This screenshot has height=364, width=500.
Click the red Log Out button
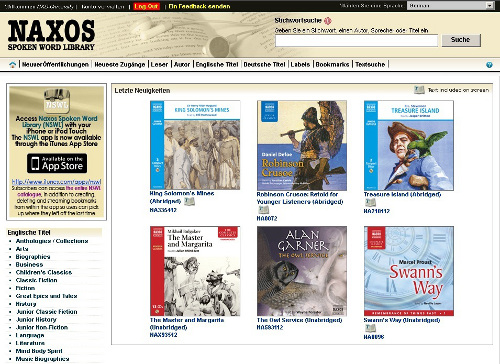coord(147,6)
